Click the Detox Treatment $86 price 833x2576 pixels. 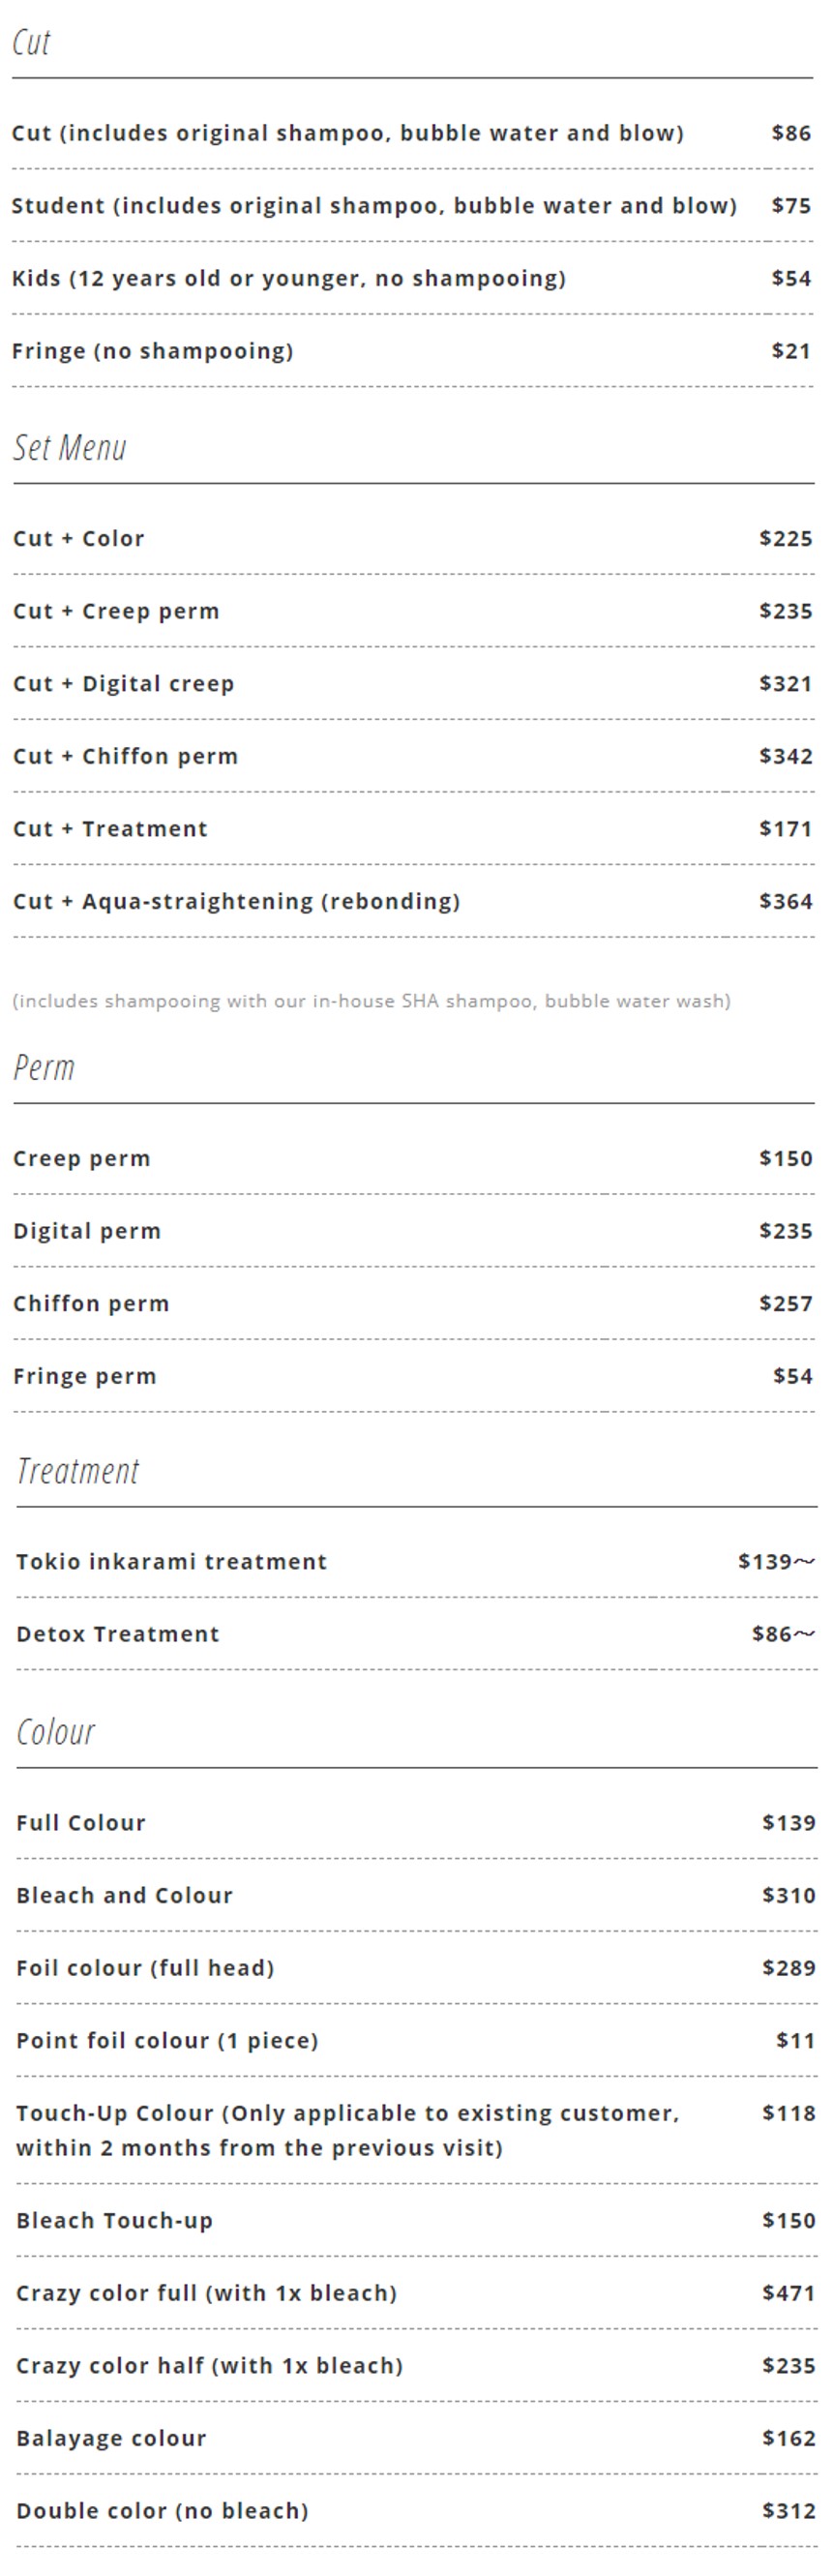coord(782,1634)
